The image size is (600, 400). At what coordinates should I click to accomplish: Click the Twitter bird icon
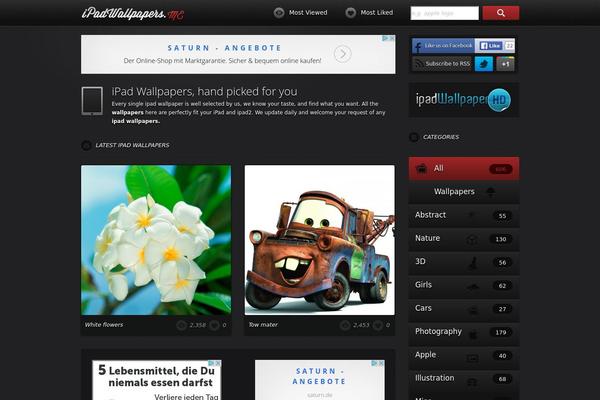pos(484,64)
